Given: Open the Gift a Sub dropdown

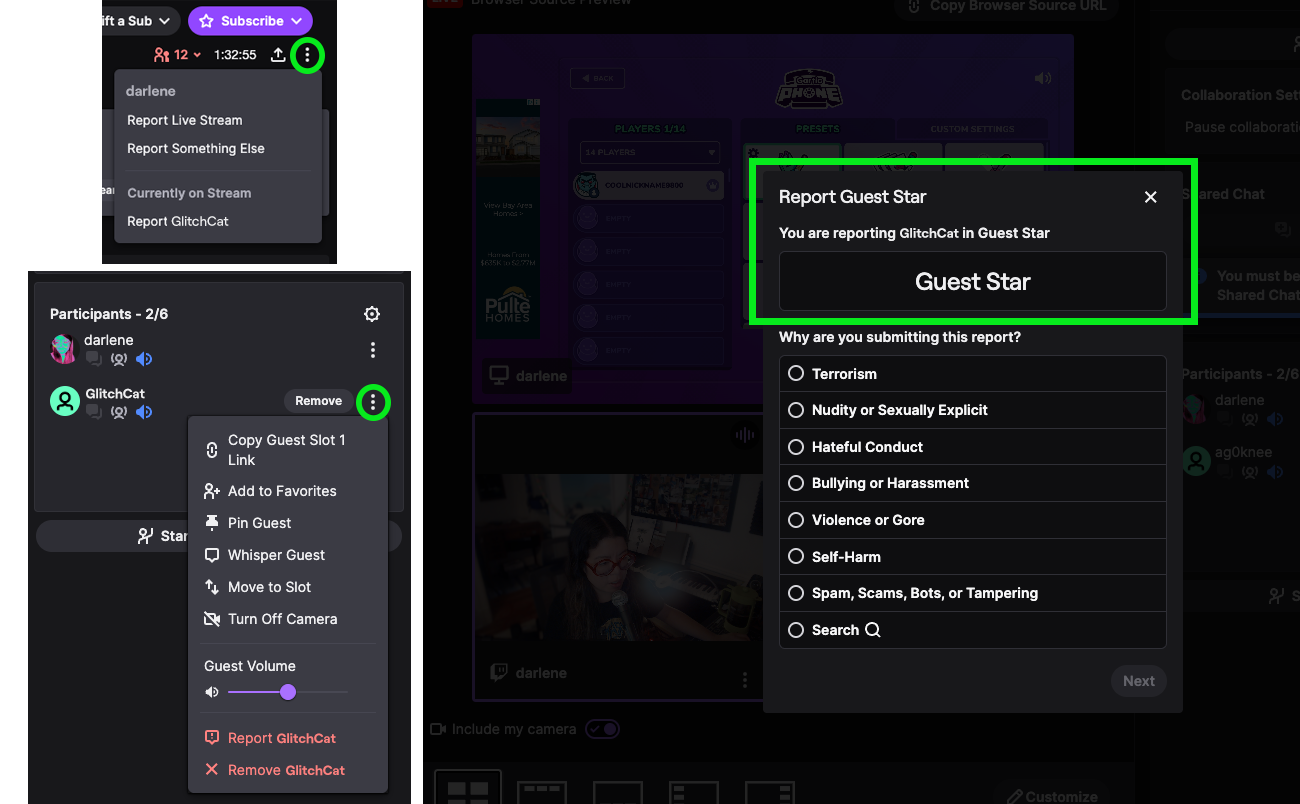Looking at the screenshot, I should coord(140,21).
